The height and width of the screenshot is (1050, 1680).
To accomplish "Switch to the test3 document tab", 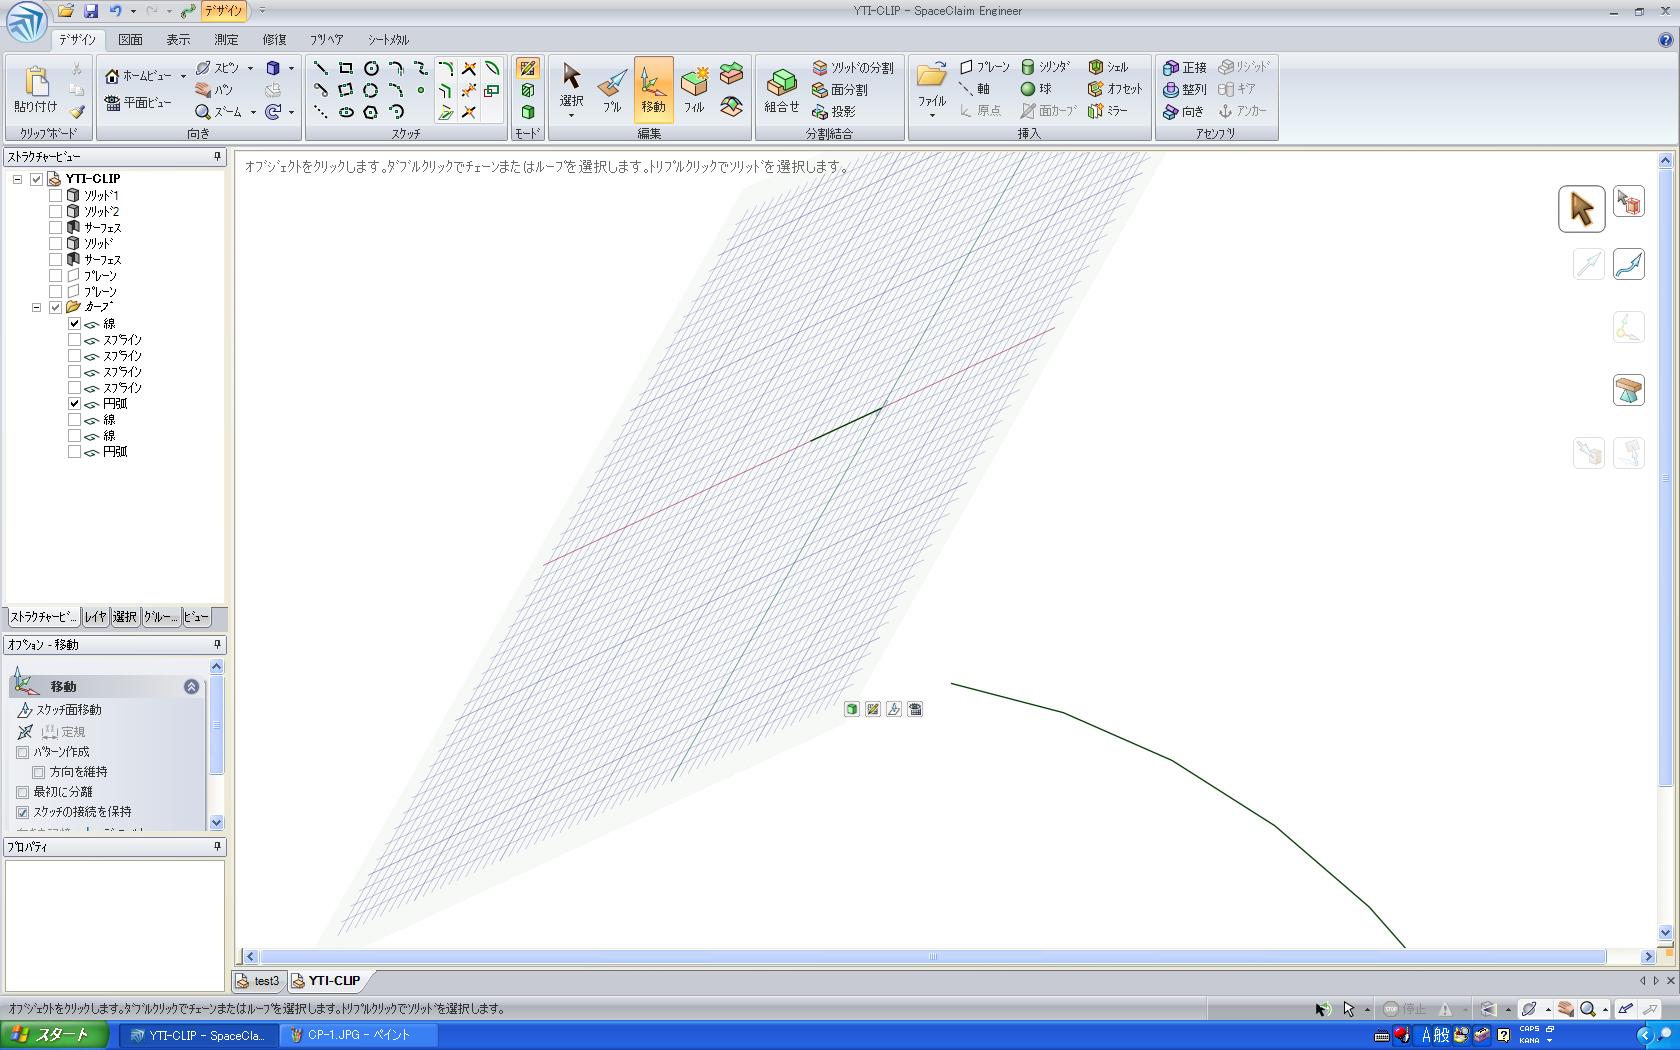I will click(x=260, y=981).
